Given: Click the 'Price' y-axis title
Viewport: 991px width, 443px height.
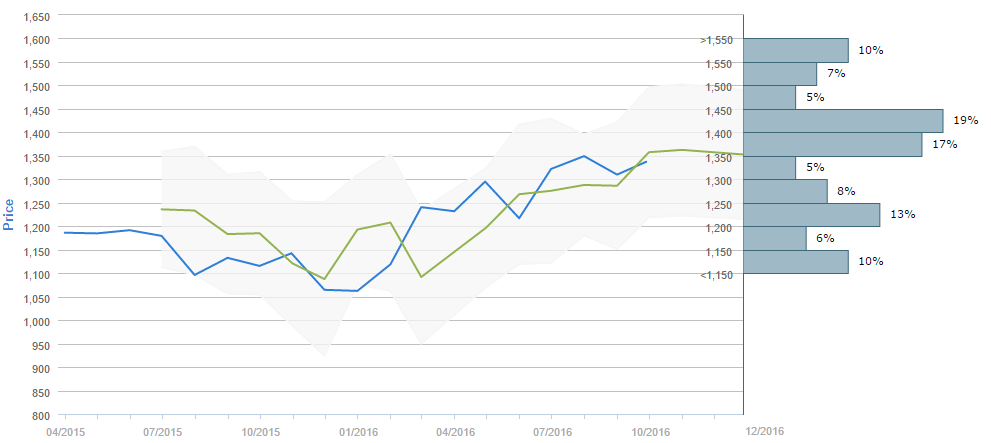Looking at the screenshot, I should click(9, 213).
